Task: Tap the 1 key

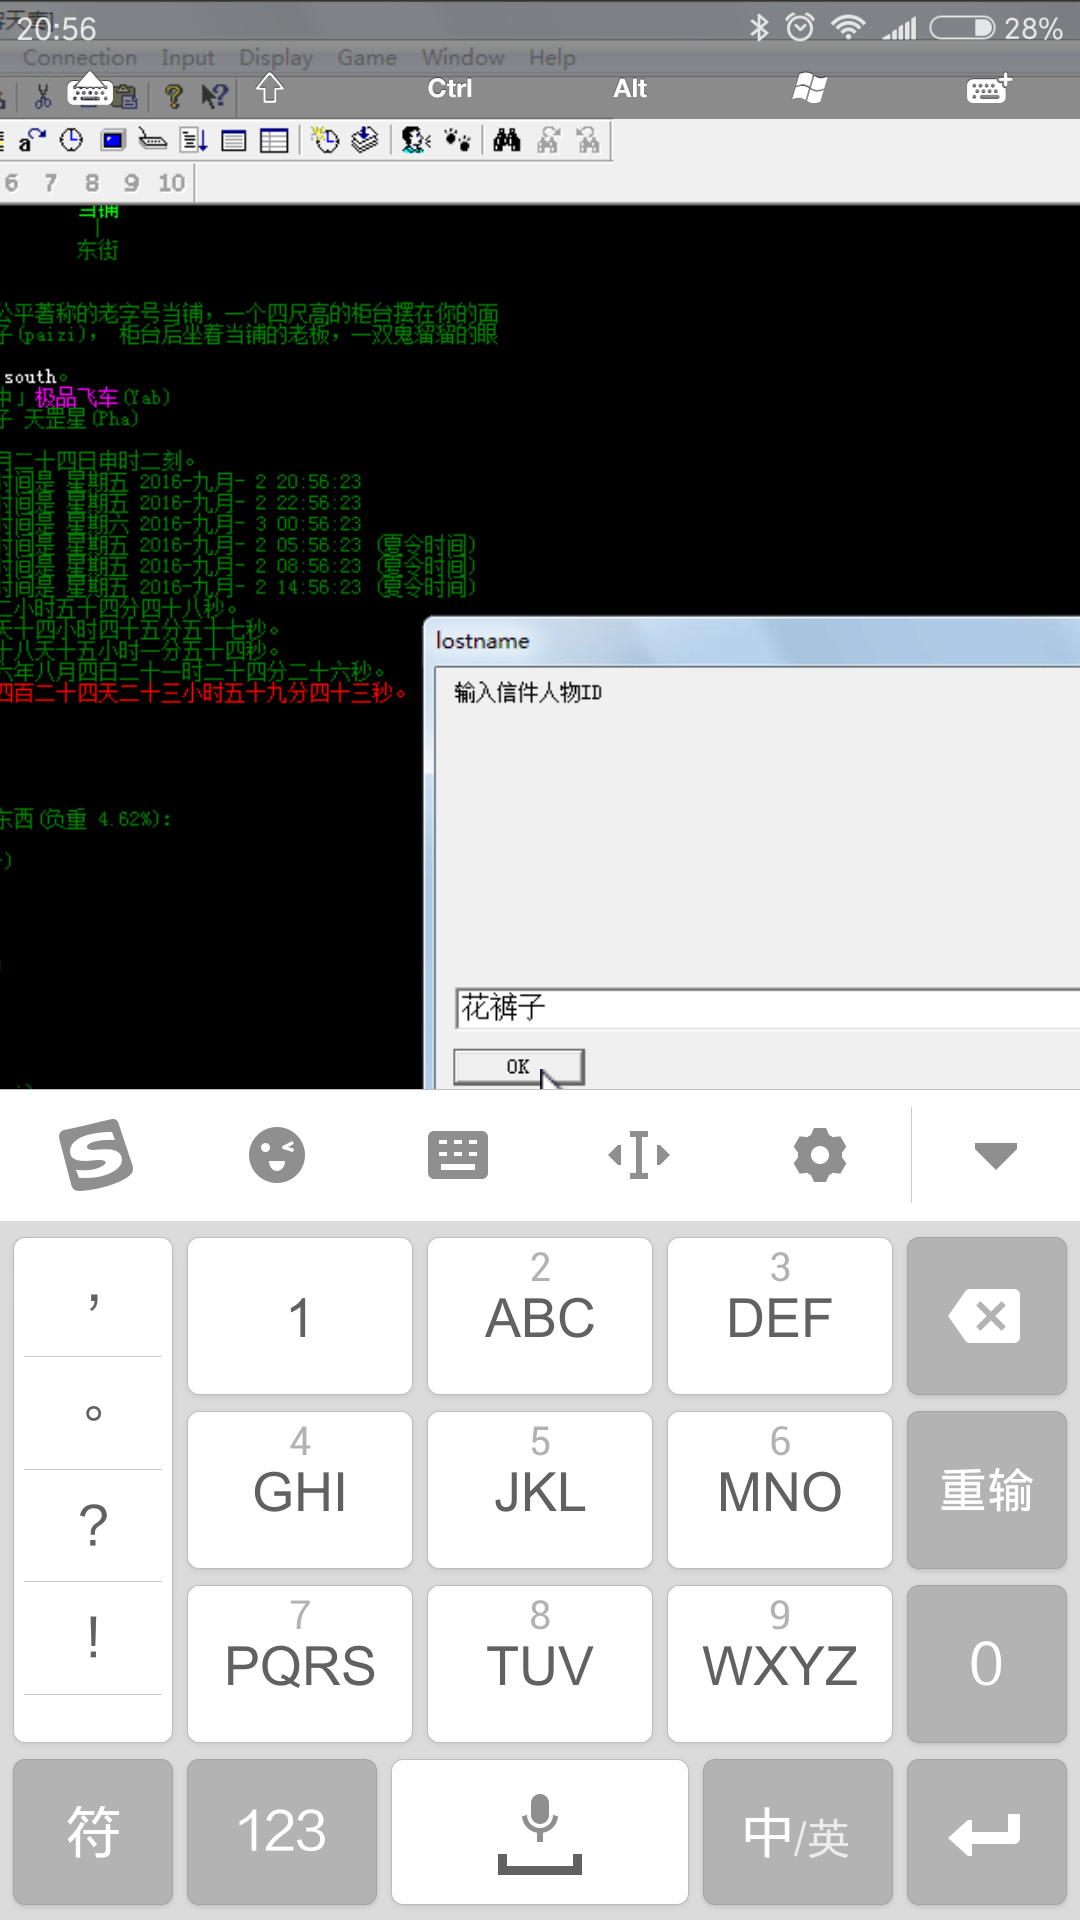Action: 300,1316
